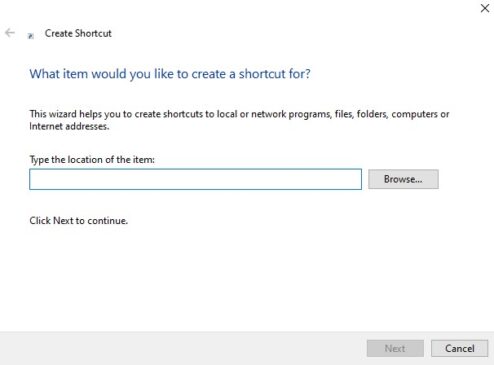Close the Create Shortcut dialog
The width and height of the screenshot is (494, 365).
click(x=485, y=8)
